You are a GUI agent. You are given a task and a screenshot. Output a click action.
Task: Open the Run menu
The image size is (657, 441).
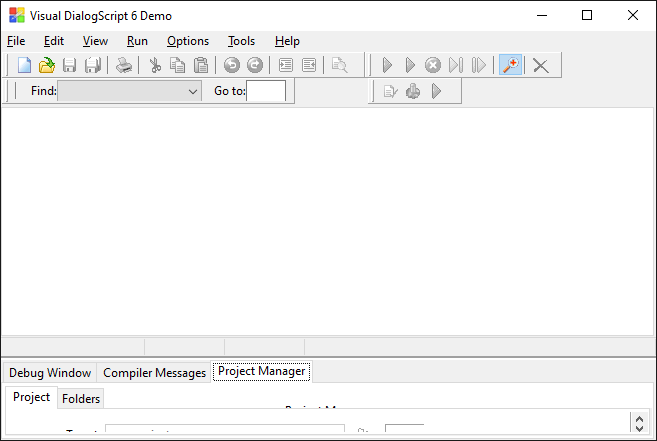point(137,41)
